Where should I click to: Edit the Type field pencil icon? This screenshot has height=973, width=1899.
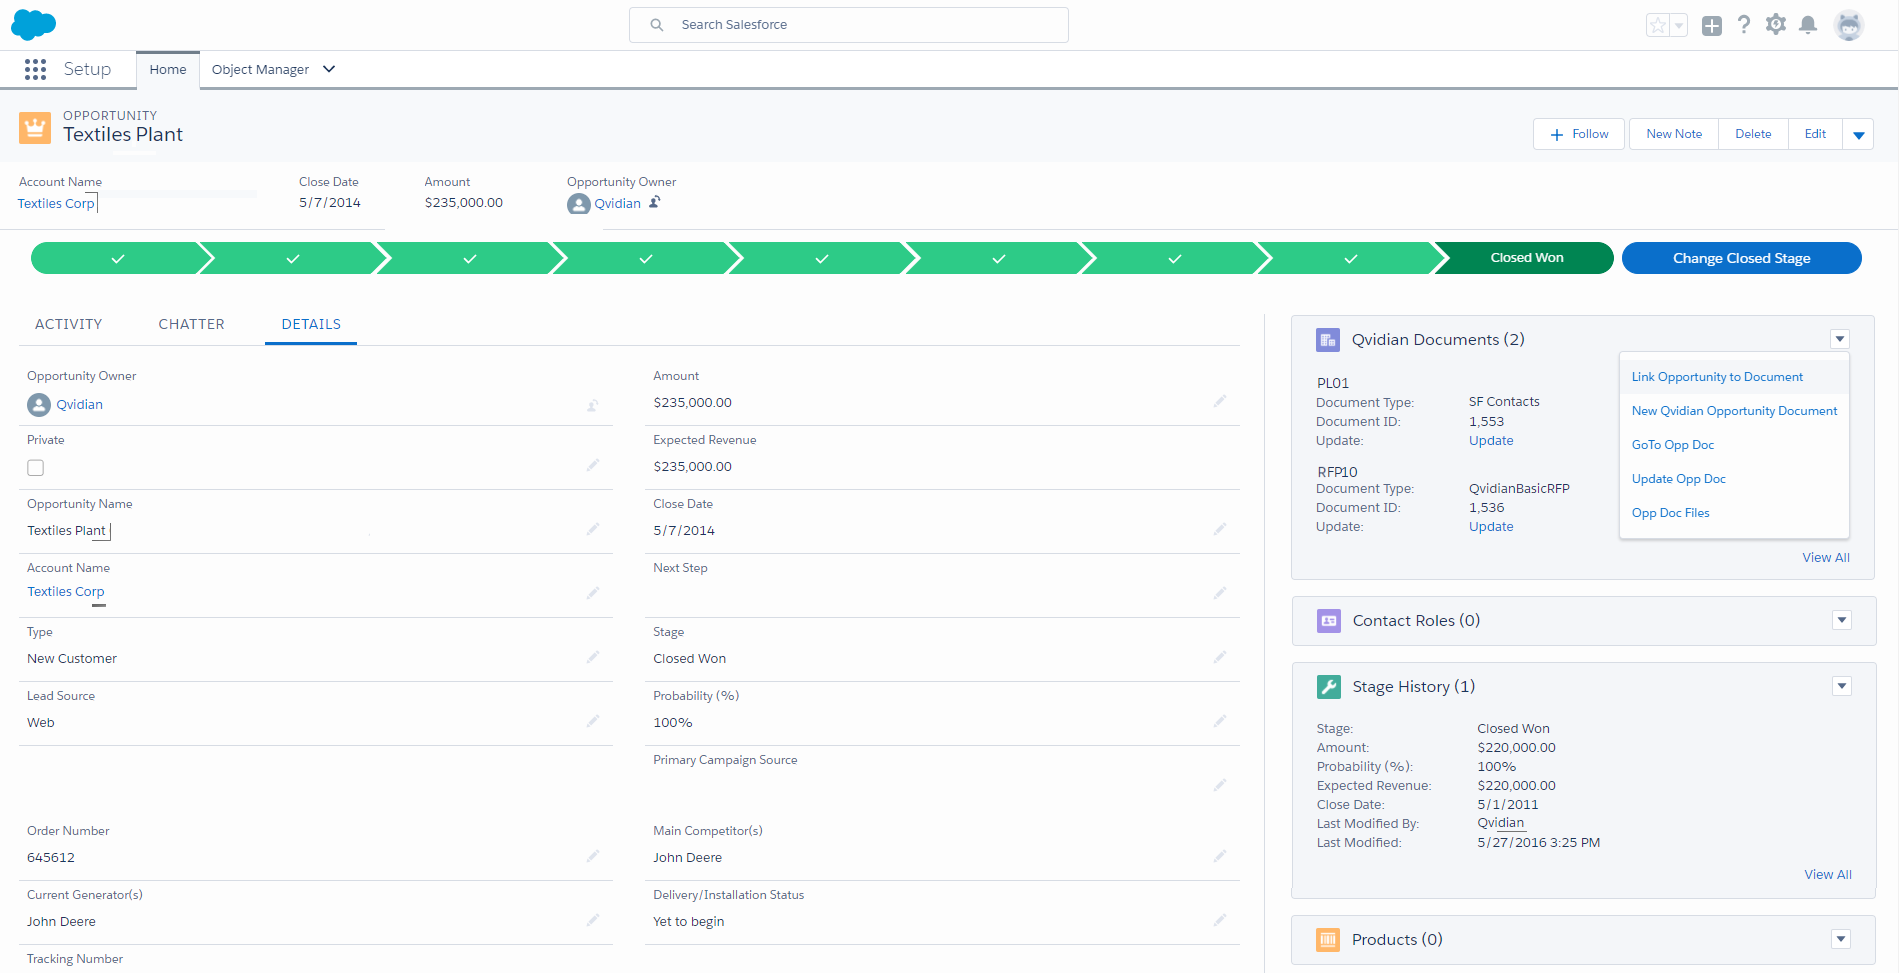[593, 657]
